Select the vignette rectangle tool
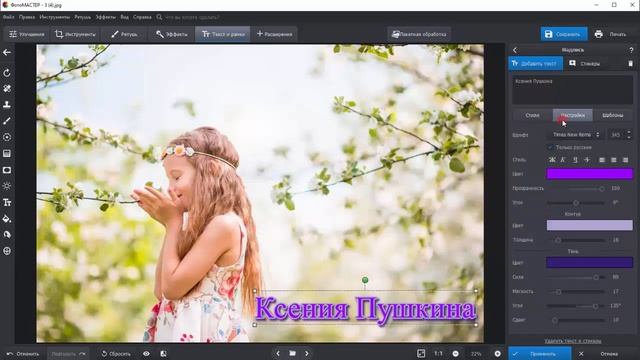This screenshot has height=360, width=640. coord(7,170)
